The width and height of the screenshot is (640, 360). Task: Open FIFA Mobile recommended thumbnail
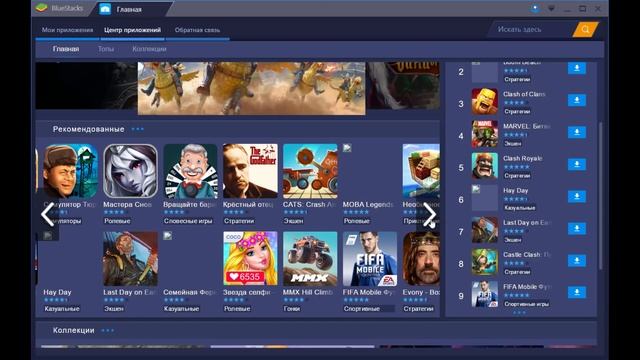coord(370,259)
